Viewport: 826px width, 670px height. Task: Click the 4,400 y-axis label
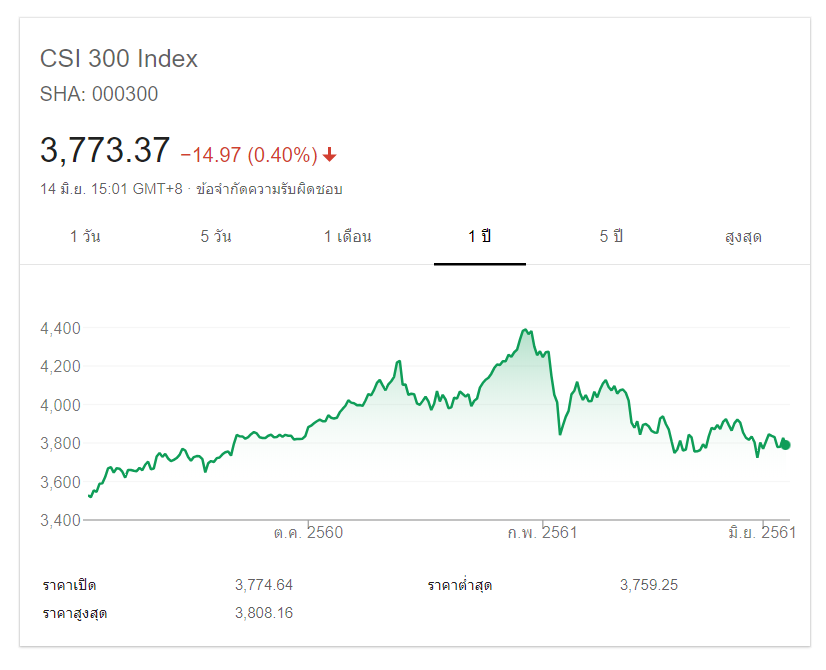(60, 328)
